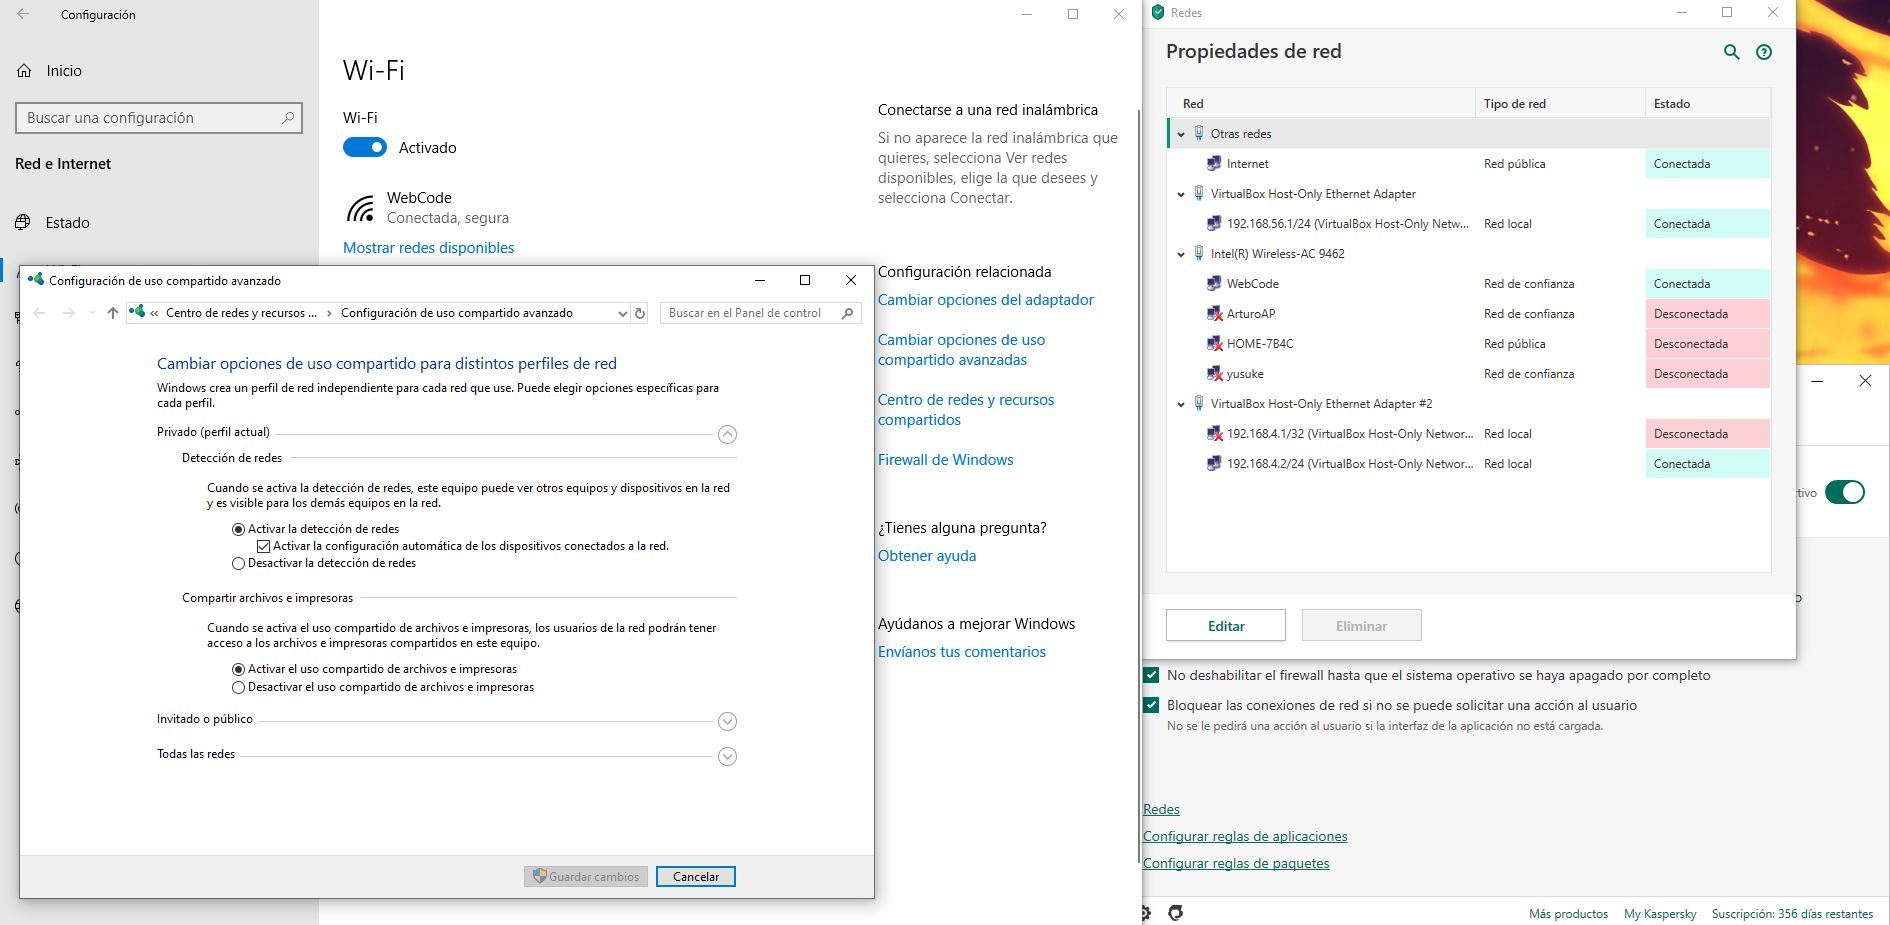Image resolution: width=1890 pixels, height=925 pixels.
Task: Open recent locations dropdown beside forward arrow
Action: (92, 313)
